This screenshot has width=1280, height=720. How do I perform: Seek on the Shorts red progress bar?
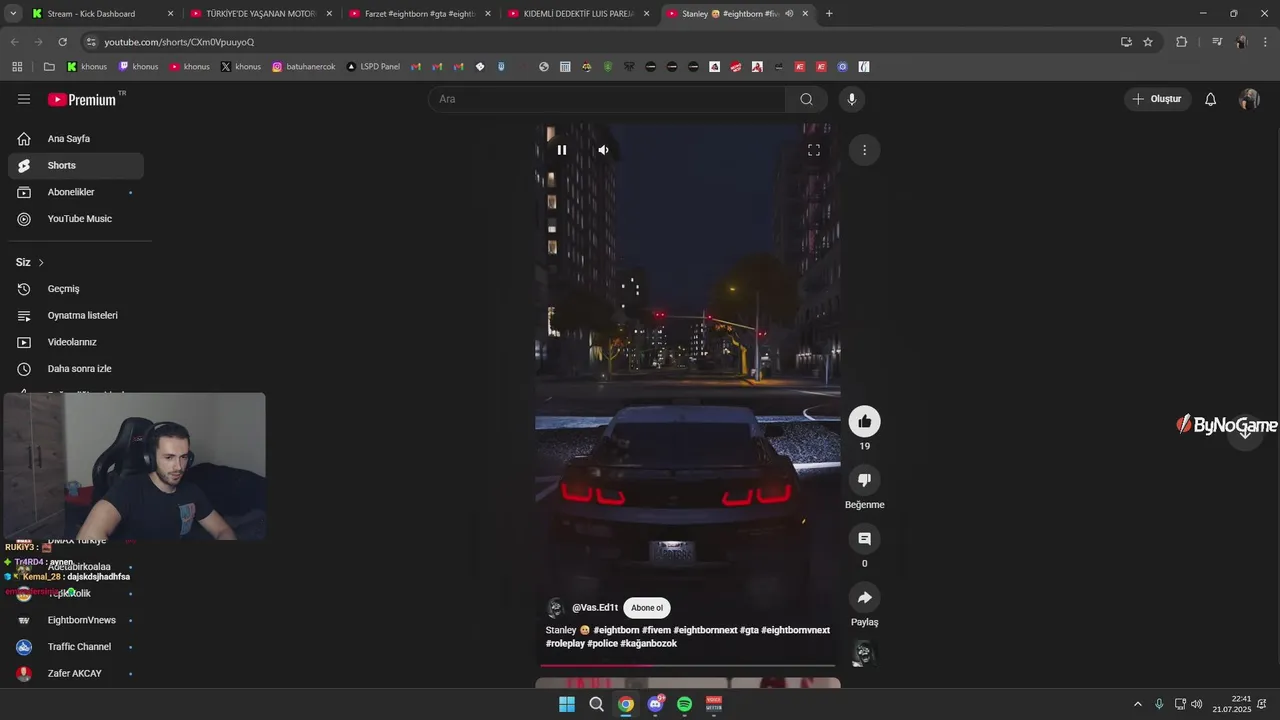[688, 664]
